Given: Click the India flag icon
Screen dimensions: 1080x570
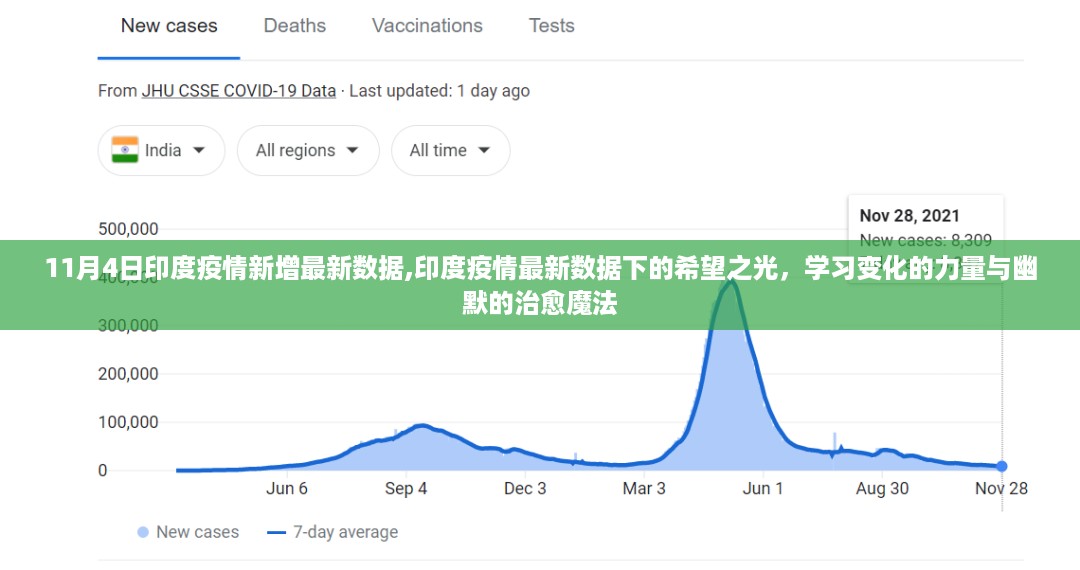Looking at the screenshot, I should pyautogui.click(x=125, y=150).
